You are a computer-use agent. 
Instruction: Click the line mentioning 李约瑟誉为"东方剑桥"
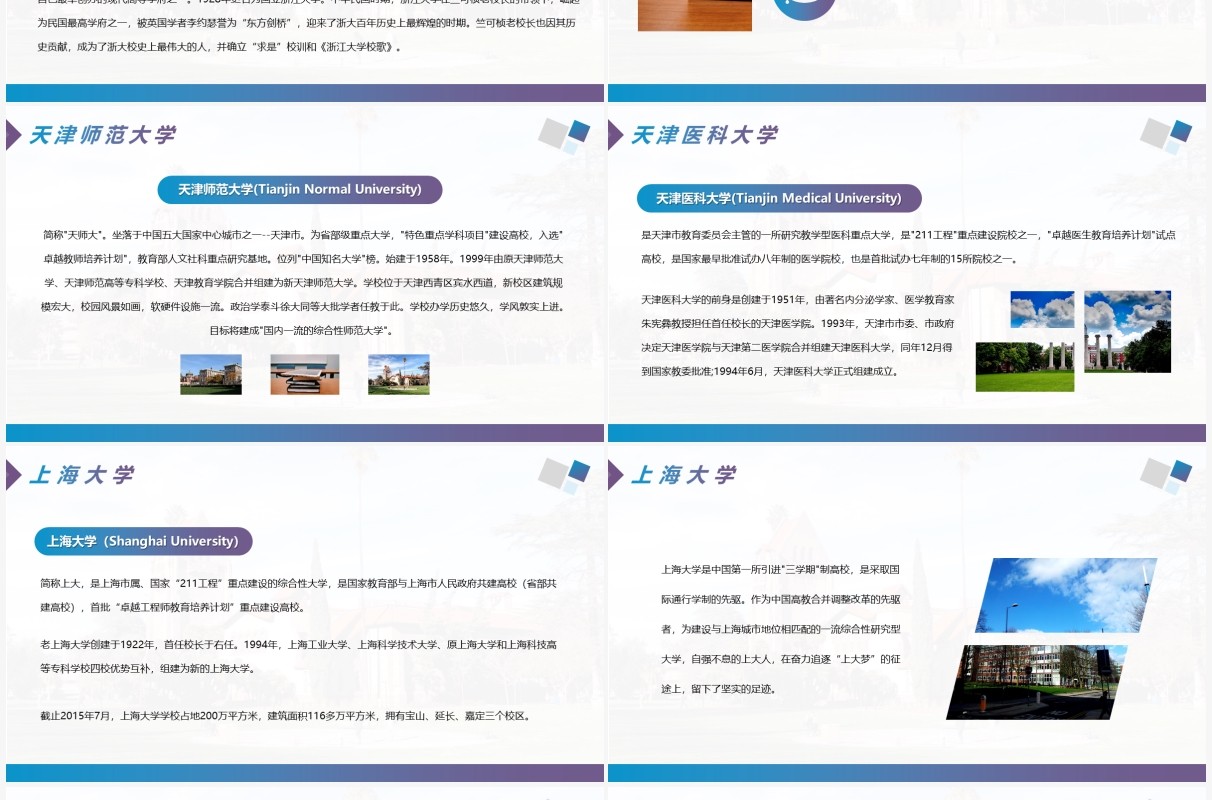[308, 22]
